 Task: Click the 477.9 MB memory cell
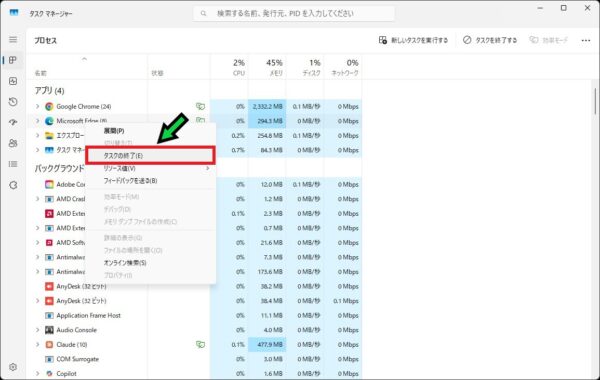(267, 344)
